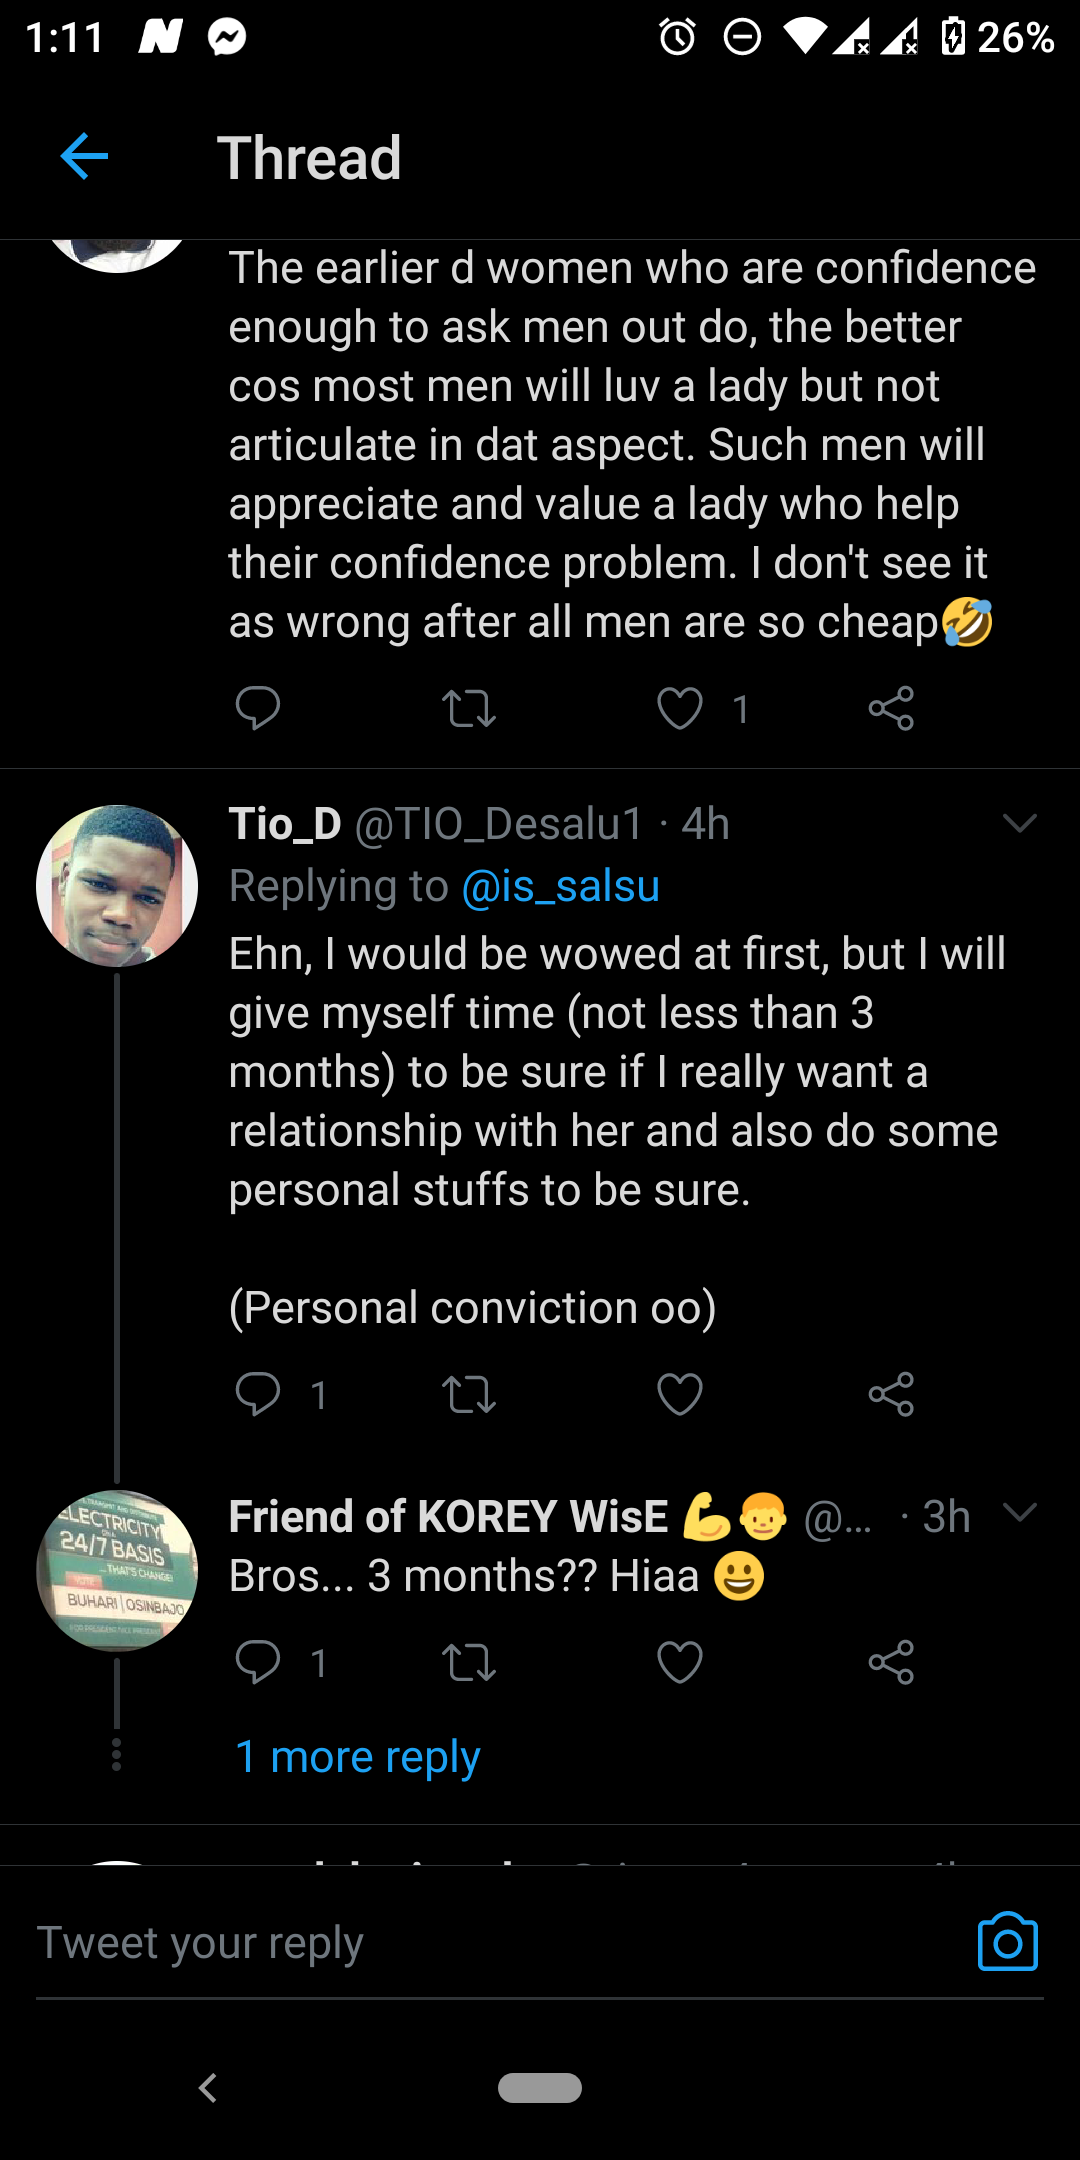Viewport: 1080px width, 2160px height.
Task: Share the 'Bros... 3 months?? Hiaa' tweet
Action: coord(891,1663)
